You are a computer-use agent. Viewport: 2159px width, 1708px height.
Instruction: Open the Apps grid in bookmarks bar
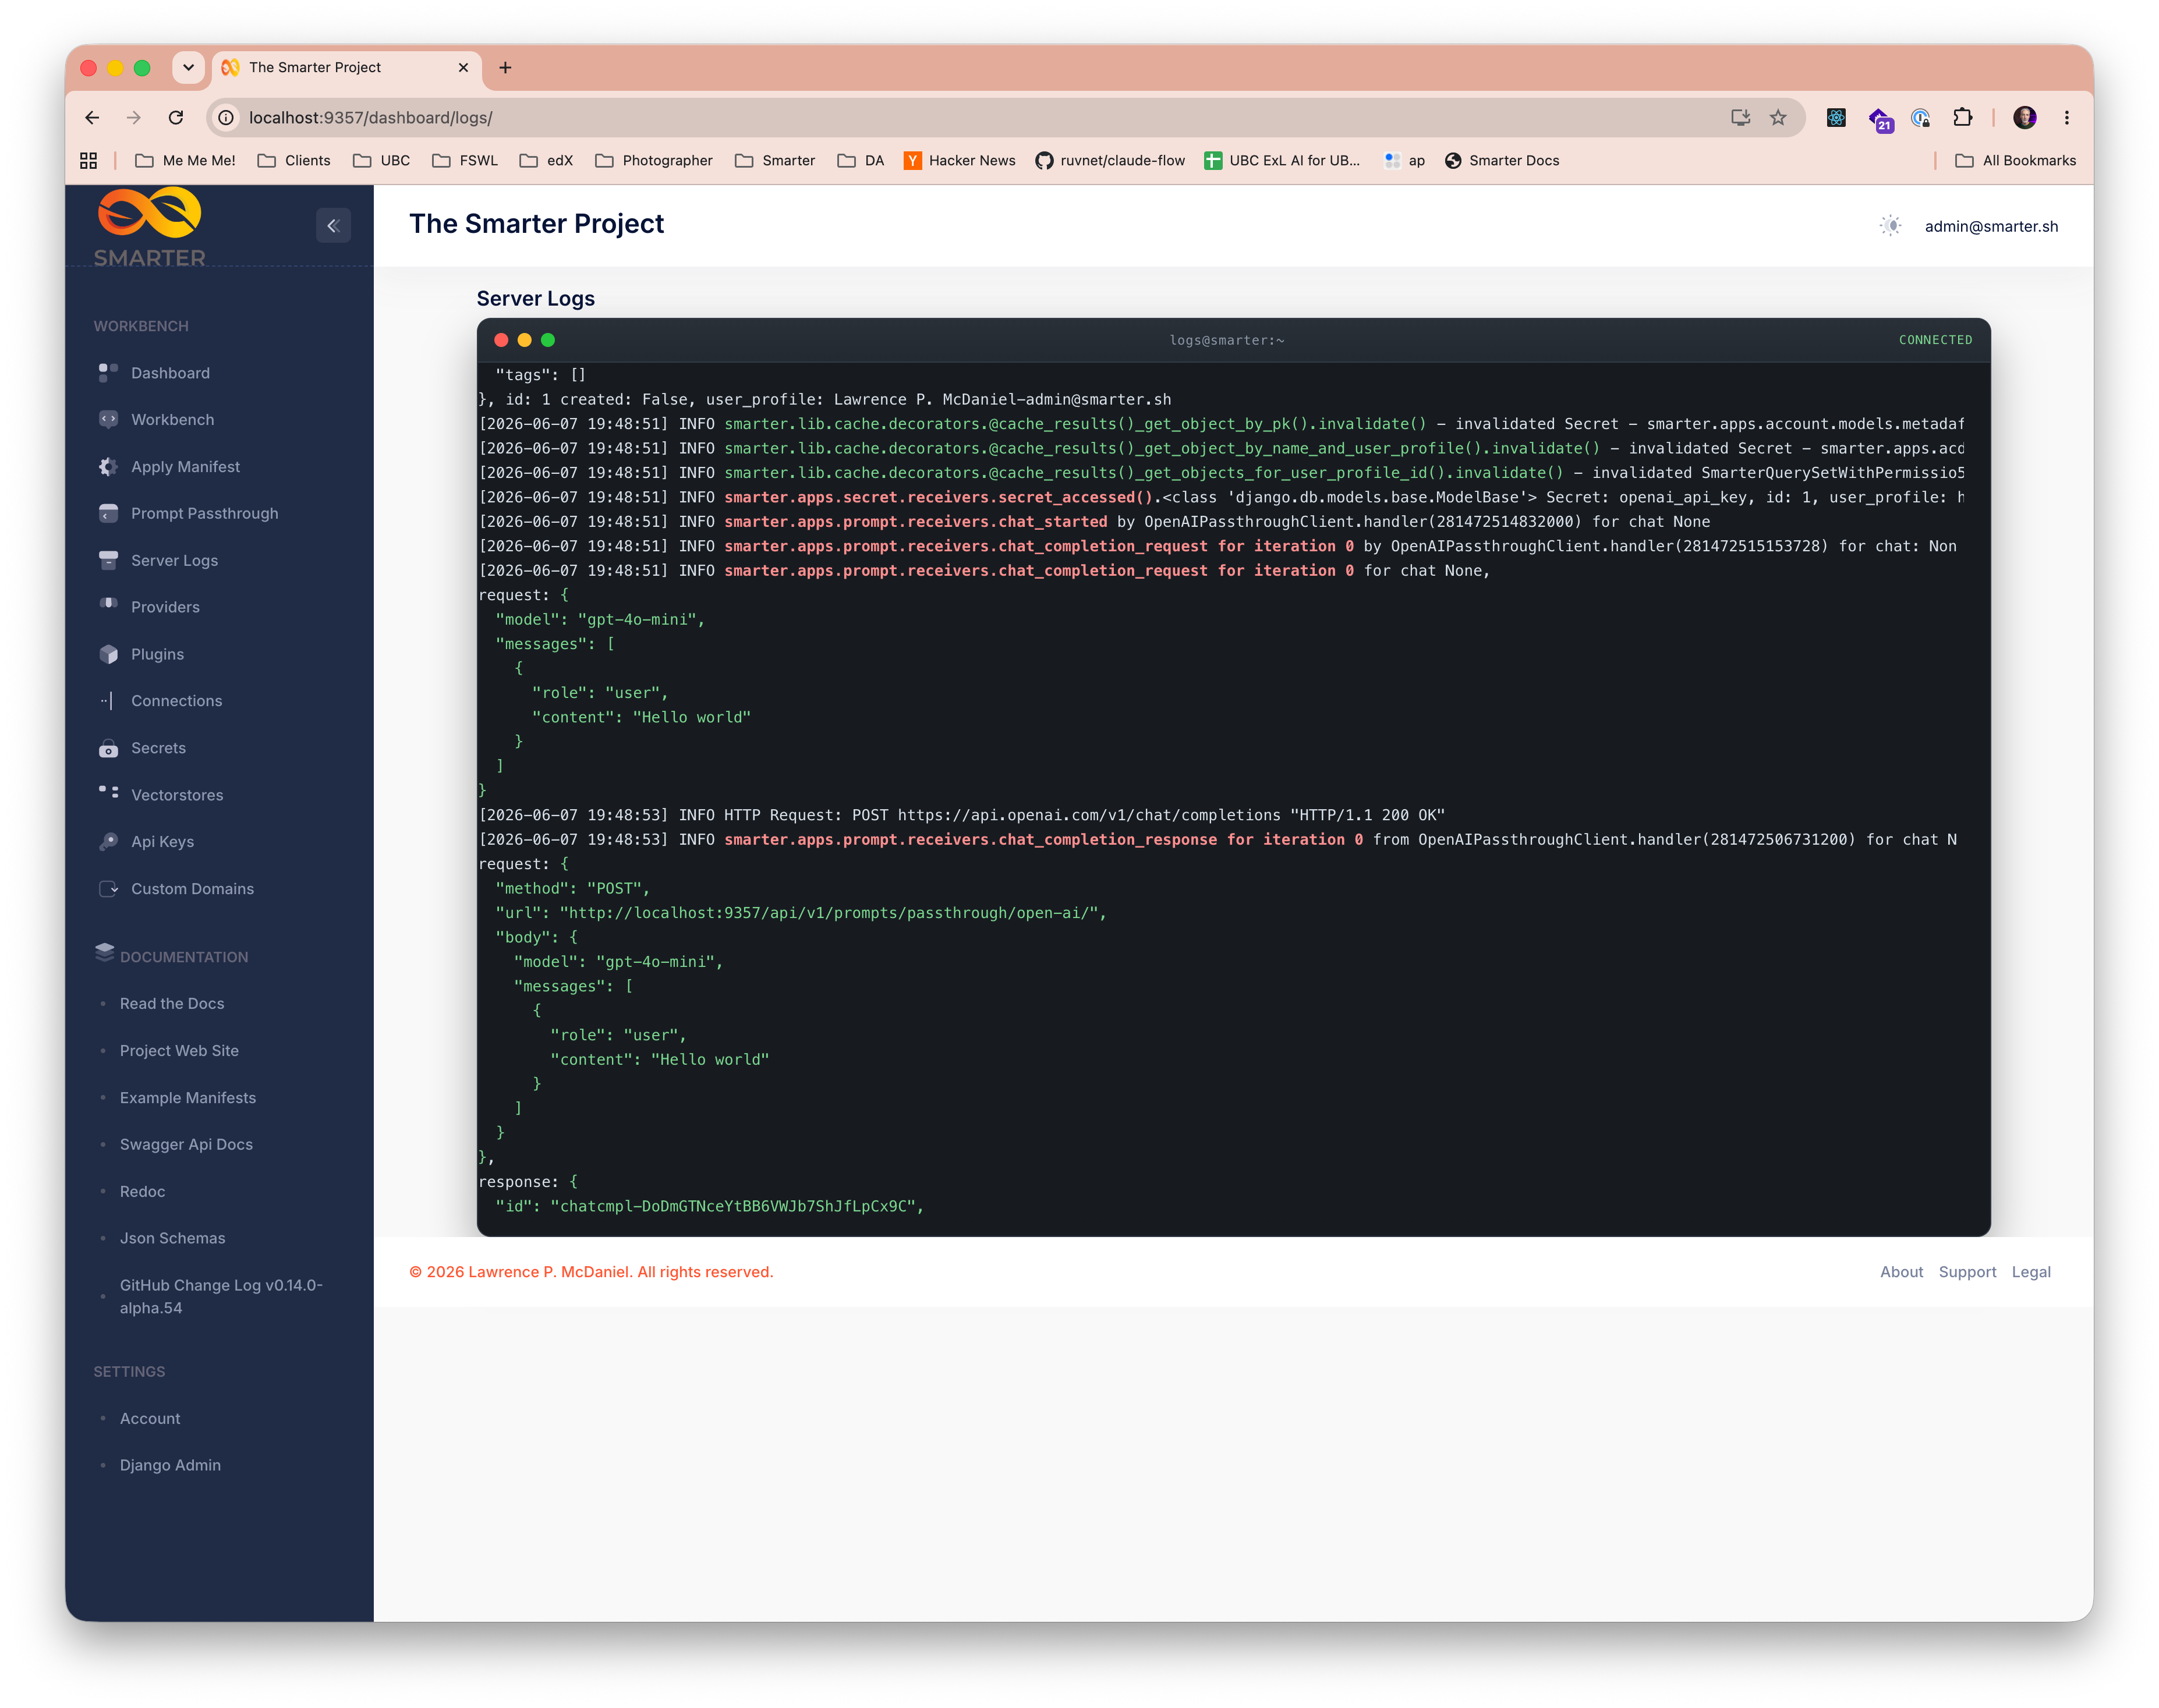click(88, 161)
